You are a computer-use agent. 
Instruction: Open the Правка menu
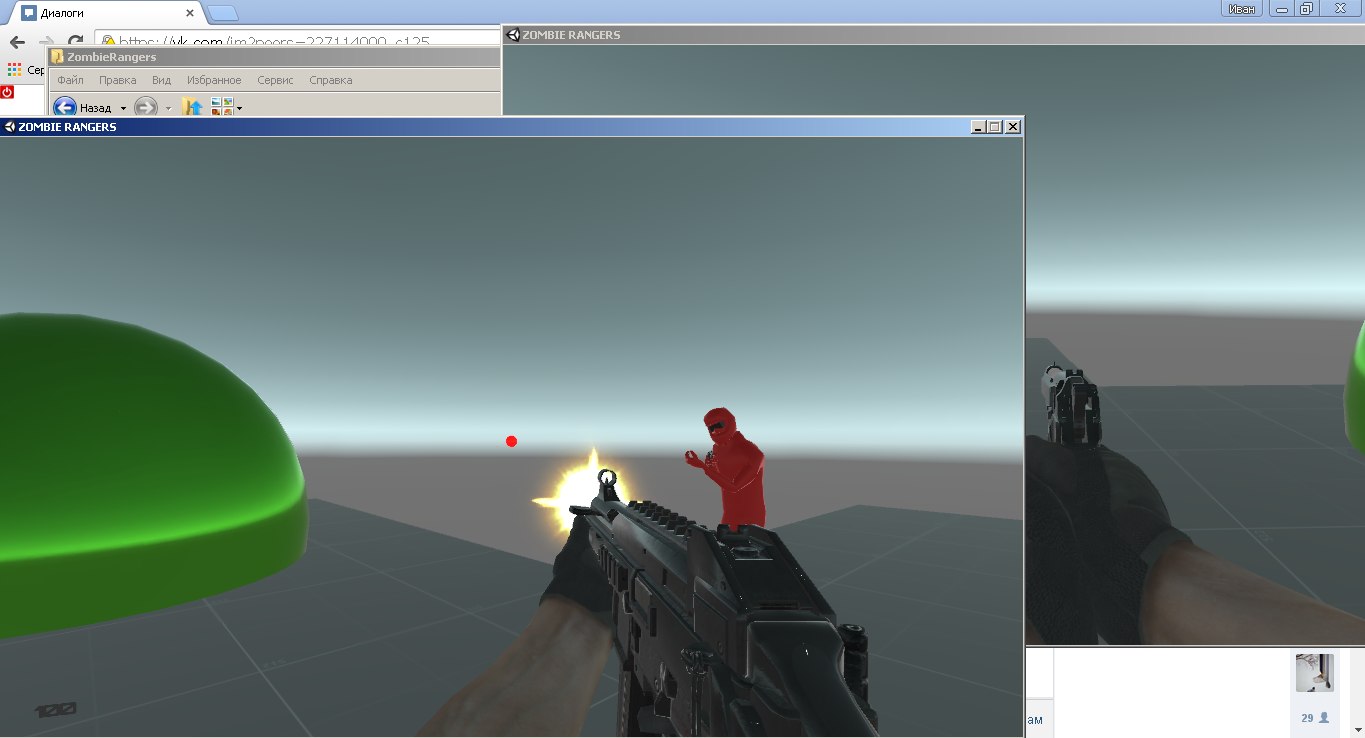click(117, 80)
